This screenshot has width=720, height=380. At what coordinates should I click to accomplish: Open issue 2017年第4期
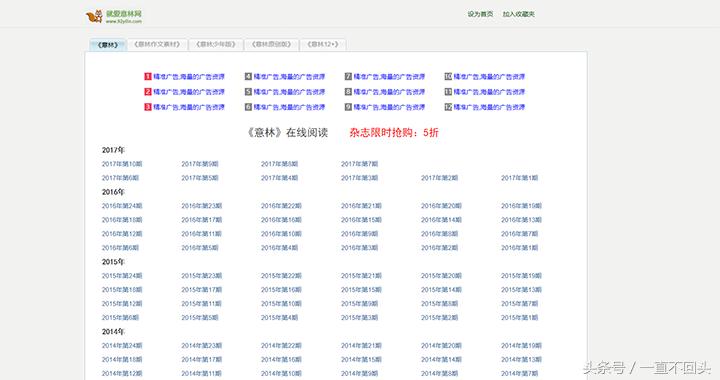(x=280, y=178)
